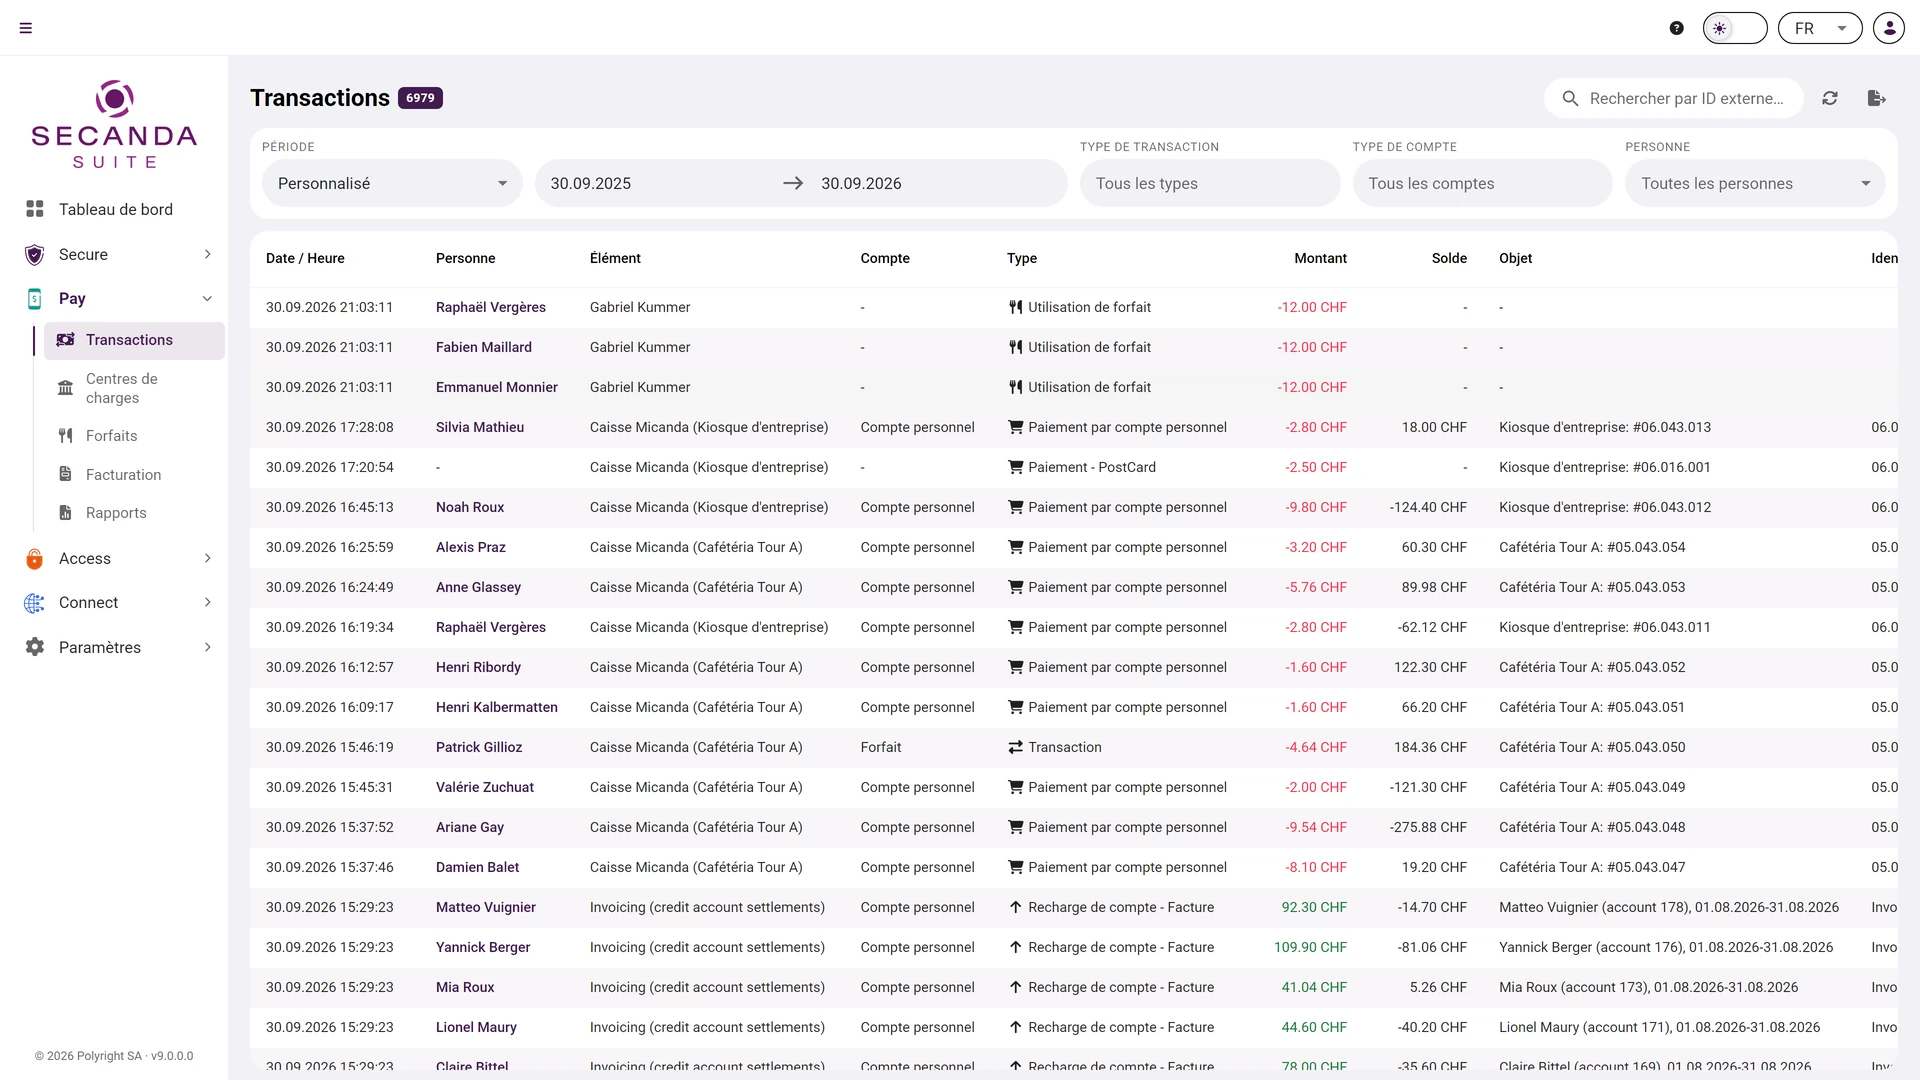Screen dimensions: 1920x1080
Task: Open the Facturation page
Action: pyautogui.click(x=134, y=474)
